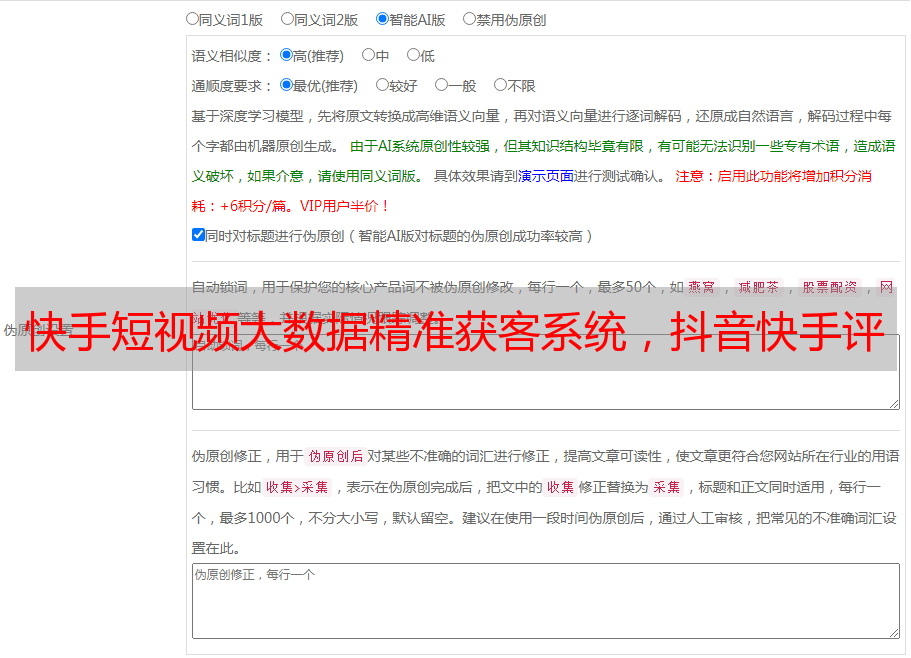Select the 同义词1版 radio option
The image size is (911, 658).
click(x=192, y=19)
